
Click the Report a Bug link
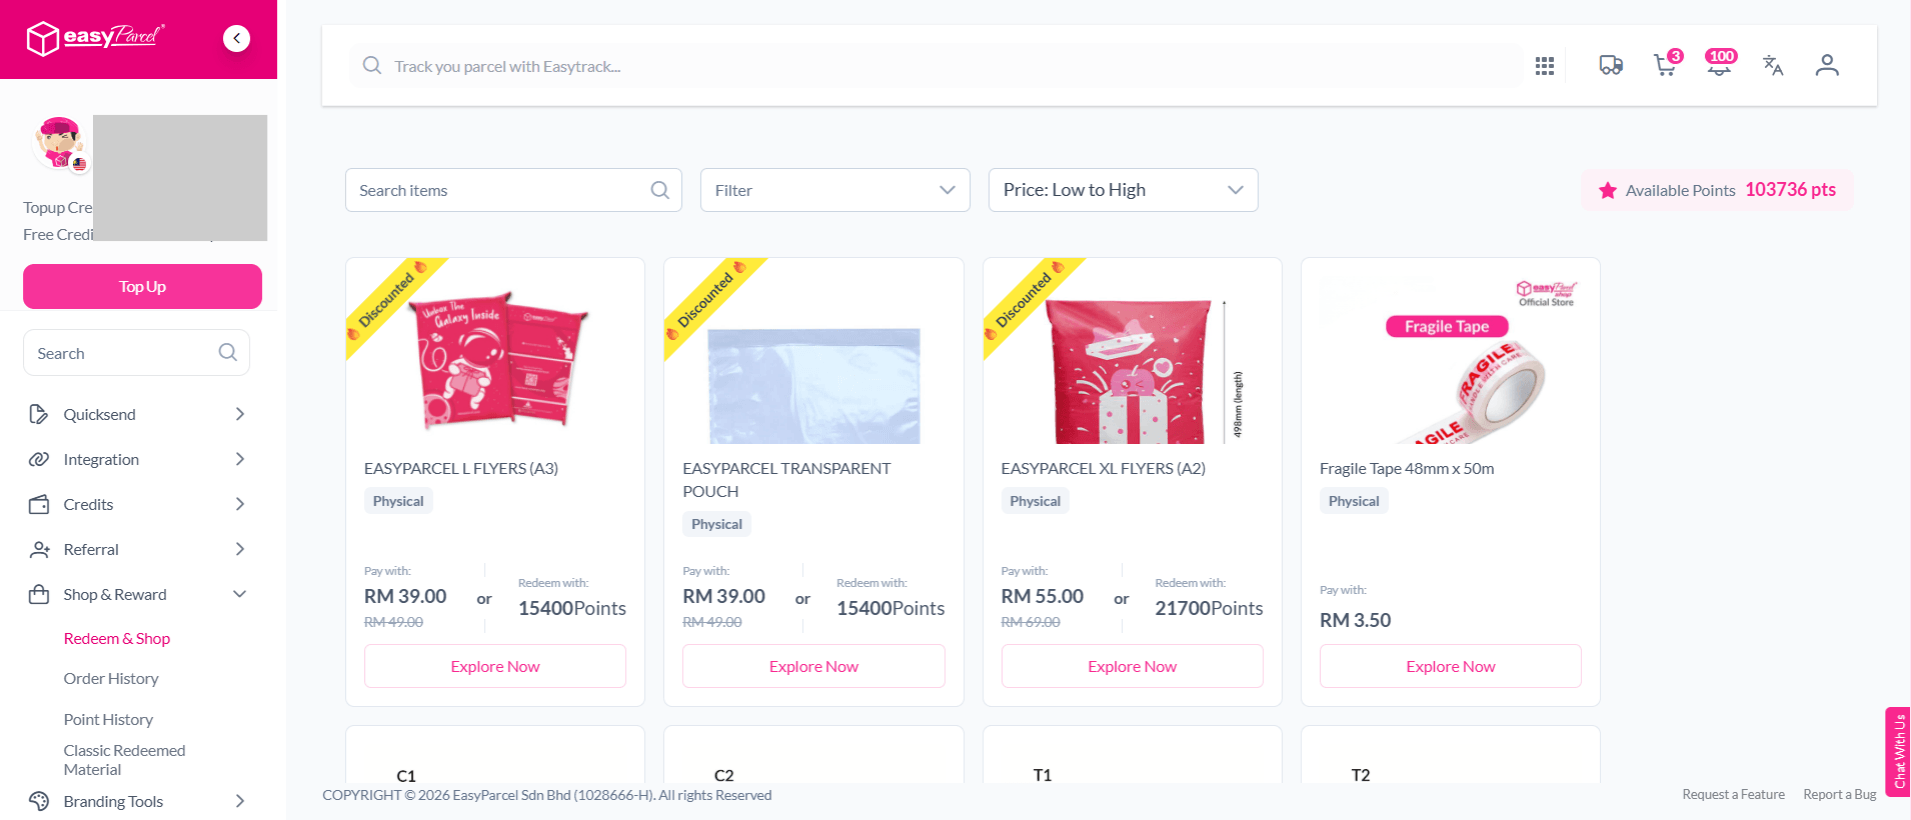(x=1840, y=794)
